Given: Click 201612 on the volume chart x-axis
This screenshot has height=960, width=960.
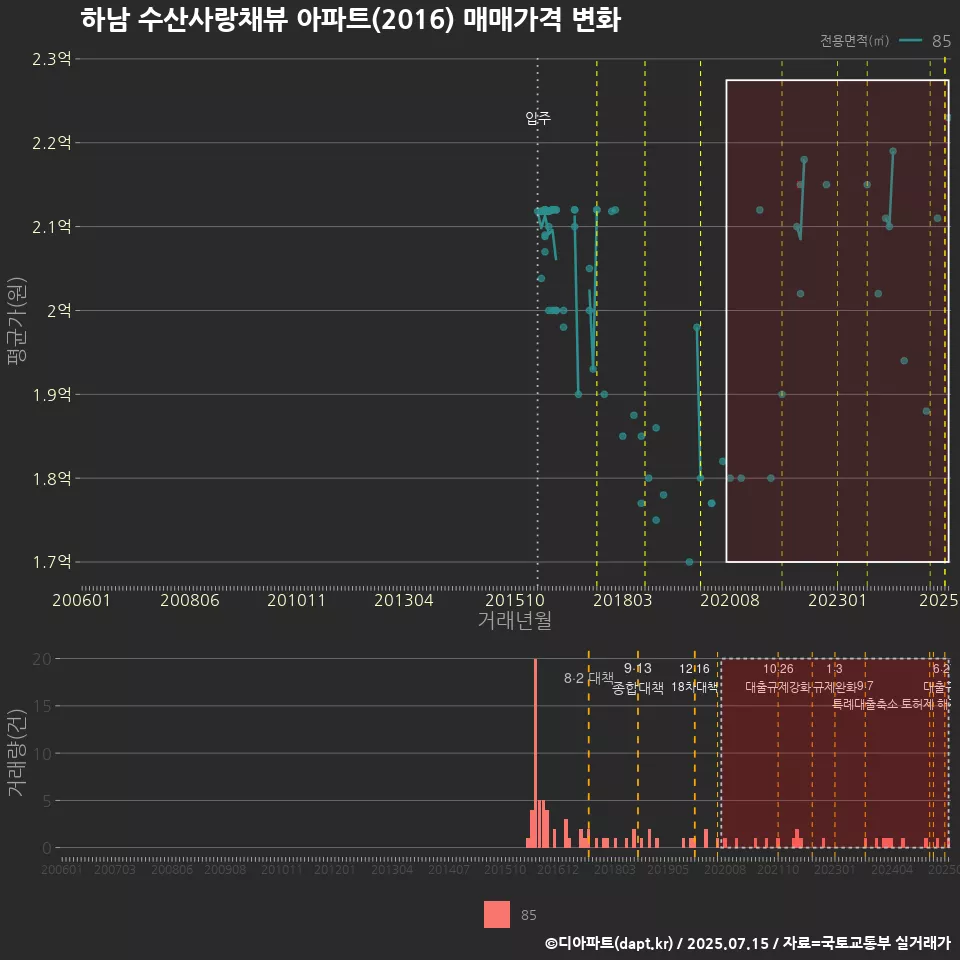Looking at the screenshot, I should point(558,869).
